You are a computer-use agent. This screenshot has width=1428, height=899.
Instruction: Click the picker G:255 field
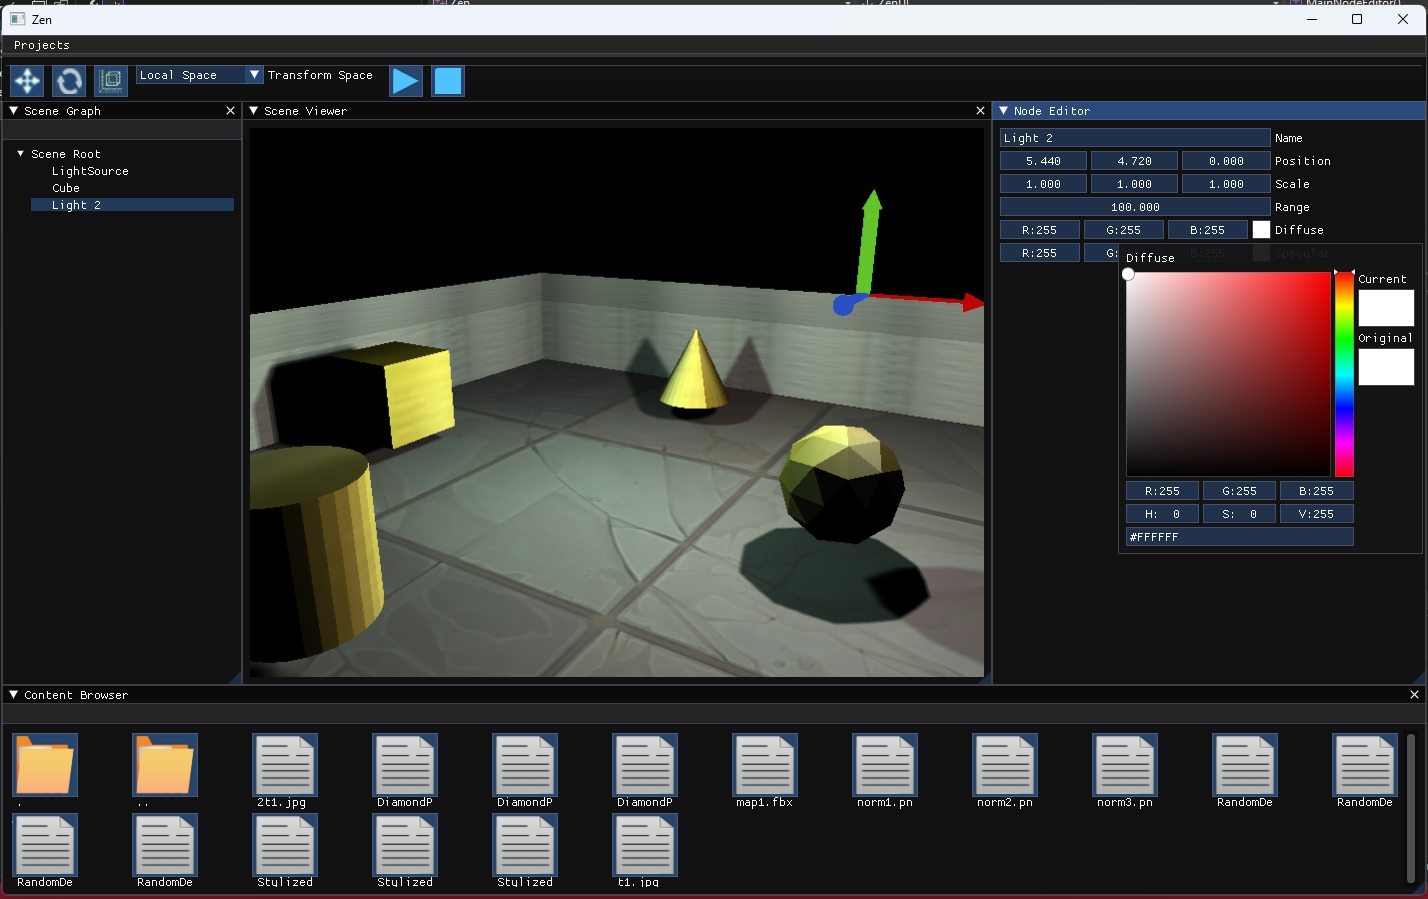(x=1239, y=491)
